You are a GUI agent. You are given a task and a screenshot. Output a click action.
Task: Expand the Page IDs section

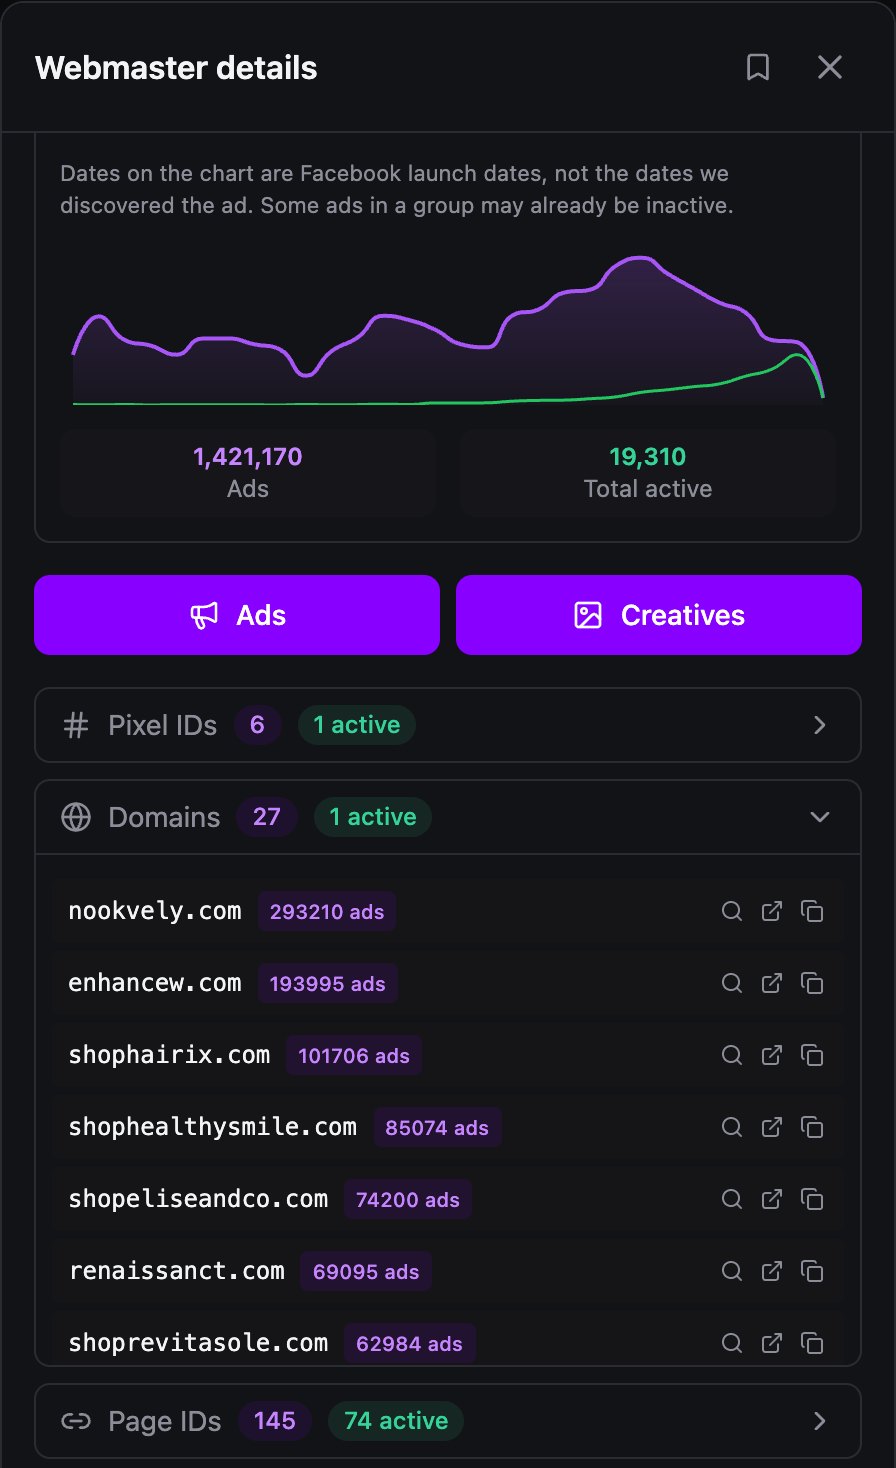click(448, 1421)
